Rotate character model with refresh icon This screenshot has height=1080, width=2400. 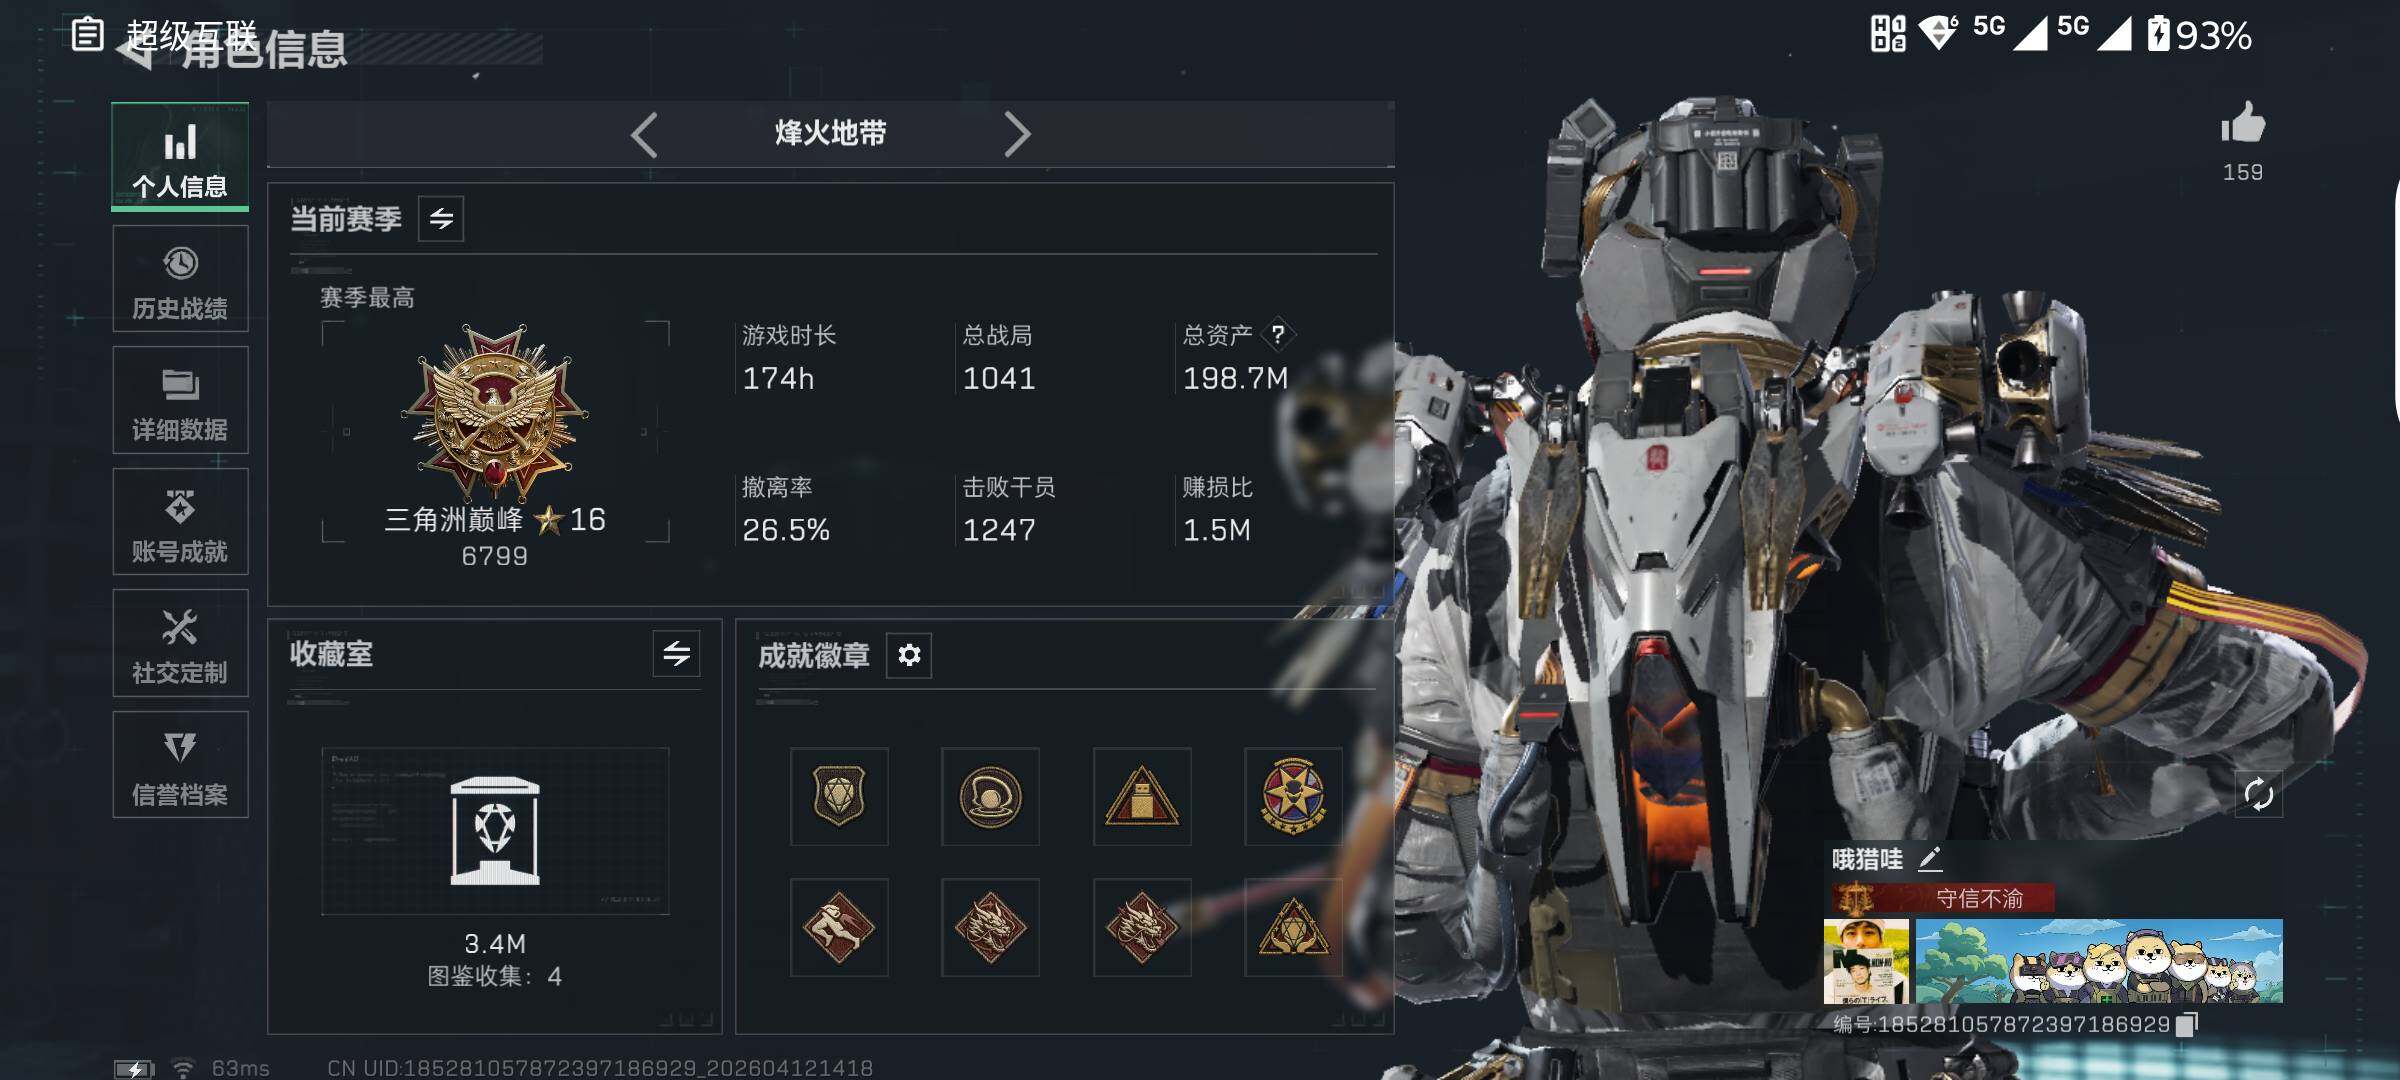(x=2258, y=795)
